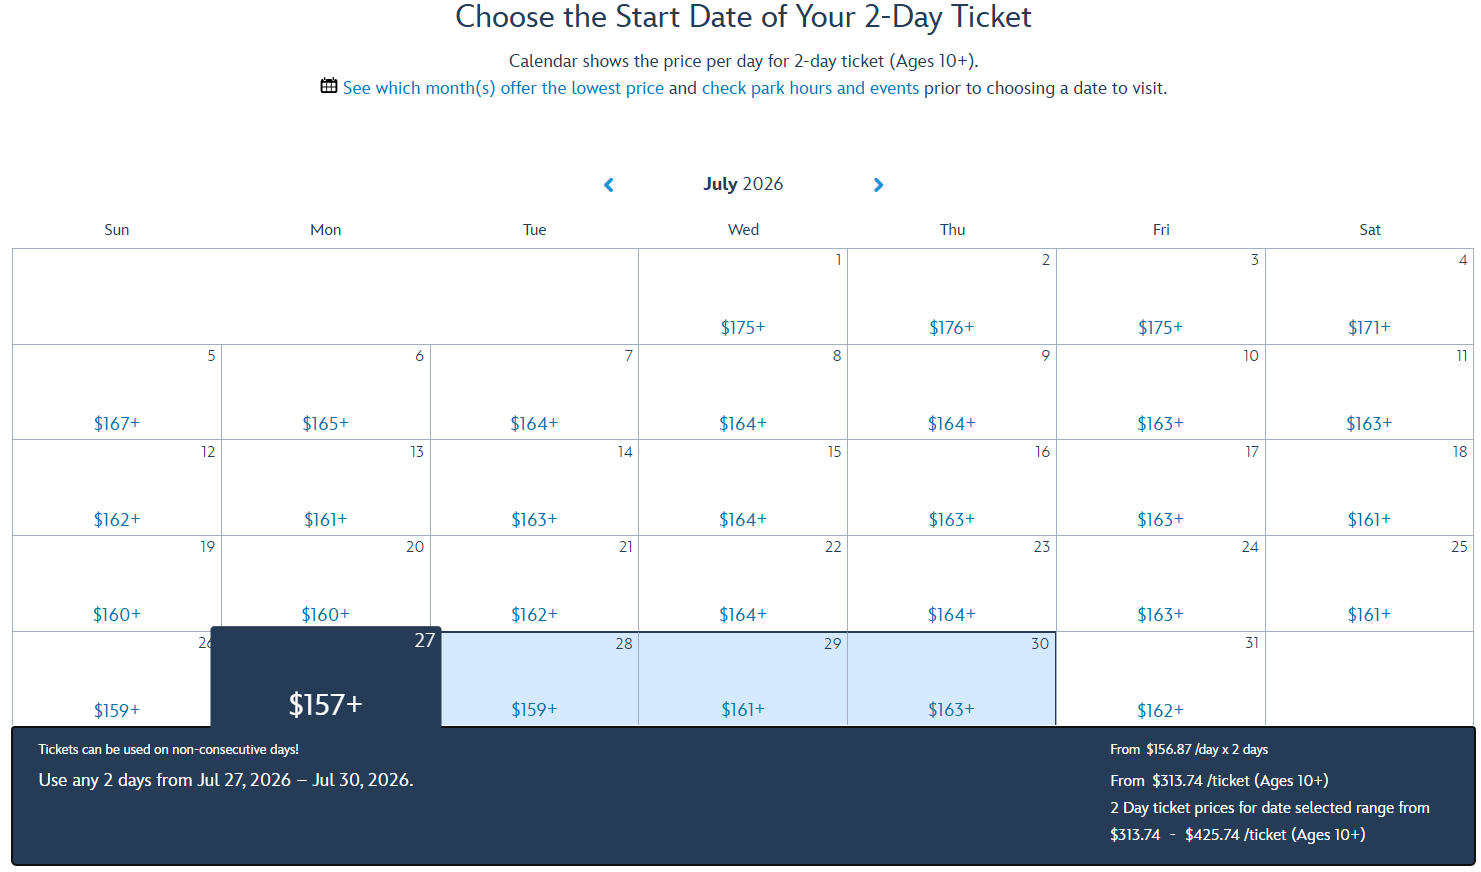Select Friday July 31 at $162+
Image resolution: width=1481 pixels, height=872 pixels.
pos(1160,680)
